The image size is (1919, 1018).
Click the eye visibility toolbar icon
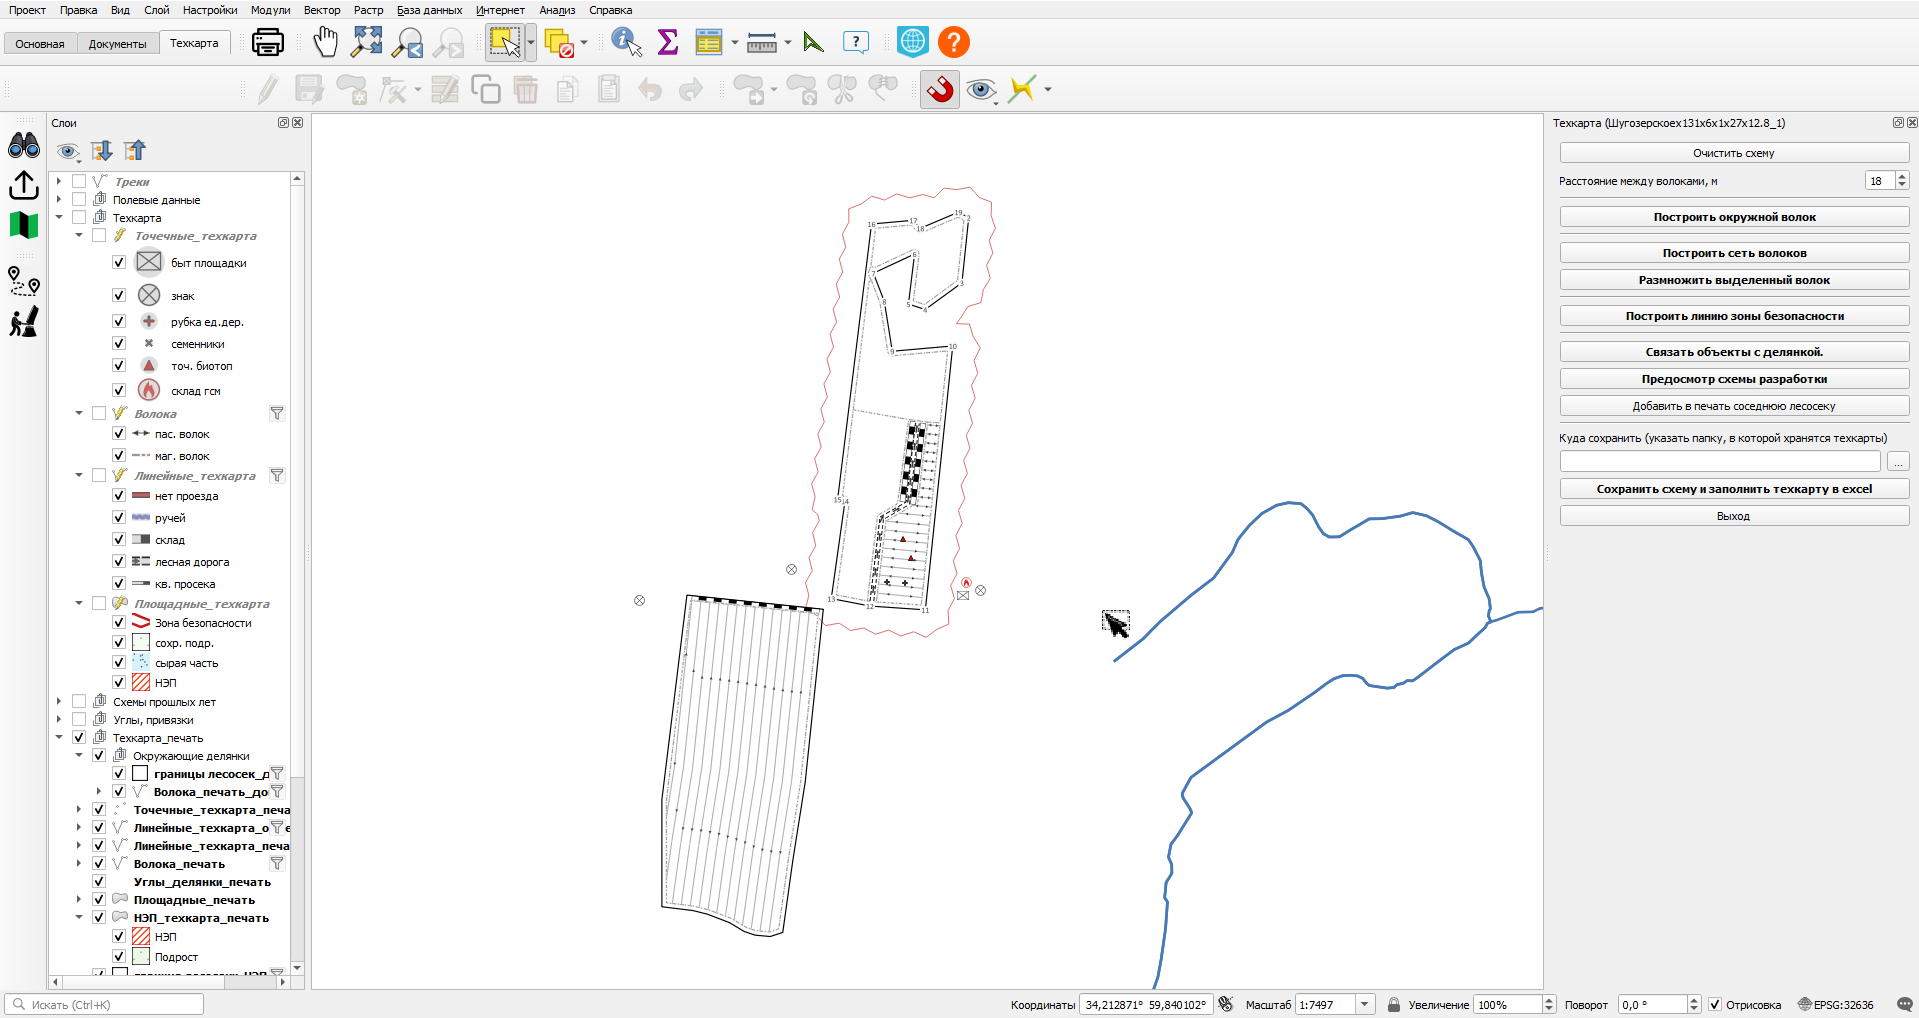[981, 90]
